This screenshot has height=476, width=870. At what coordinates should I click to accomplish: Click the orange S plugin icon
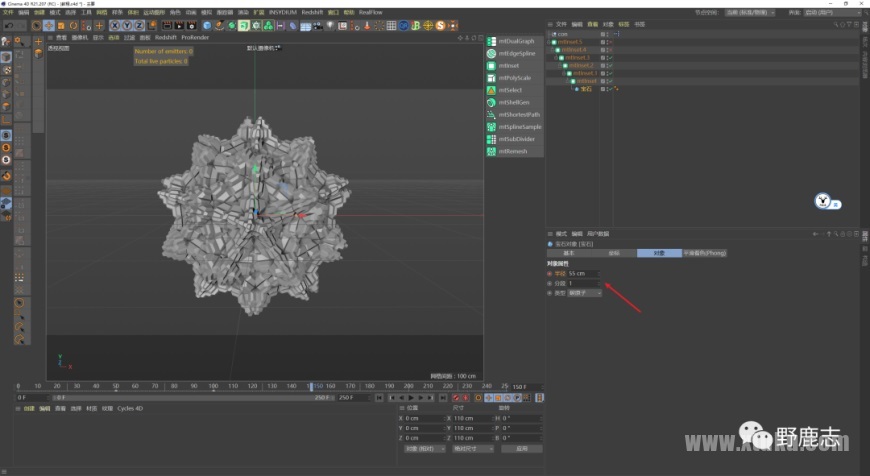click(441, 26)
